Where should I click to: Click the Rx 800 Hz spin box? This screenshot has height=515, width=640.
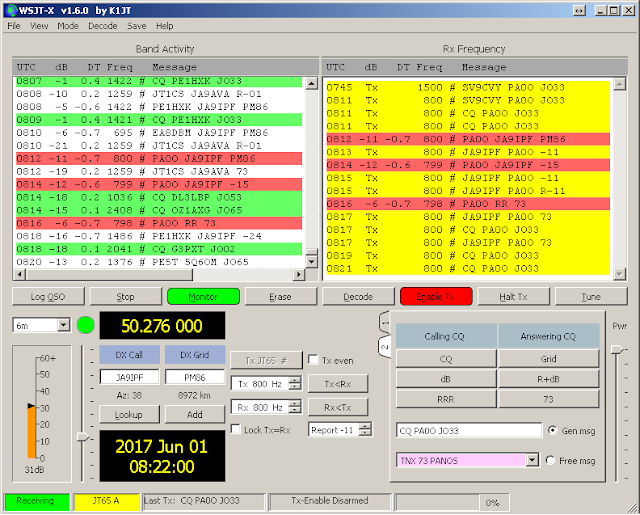(266, 407)
